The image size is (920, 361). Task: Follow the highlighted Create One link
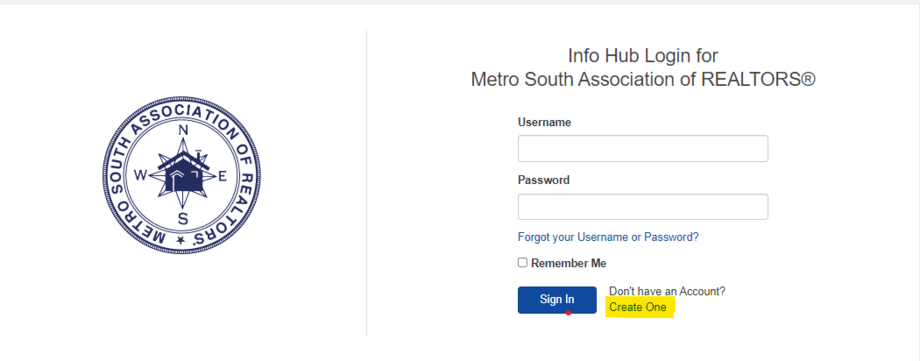coord(638,307)
